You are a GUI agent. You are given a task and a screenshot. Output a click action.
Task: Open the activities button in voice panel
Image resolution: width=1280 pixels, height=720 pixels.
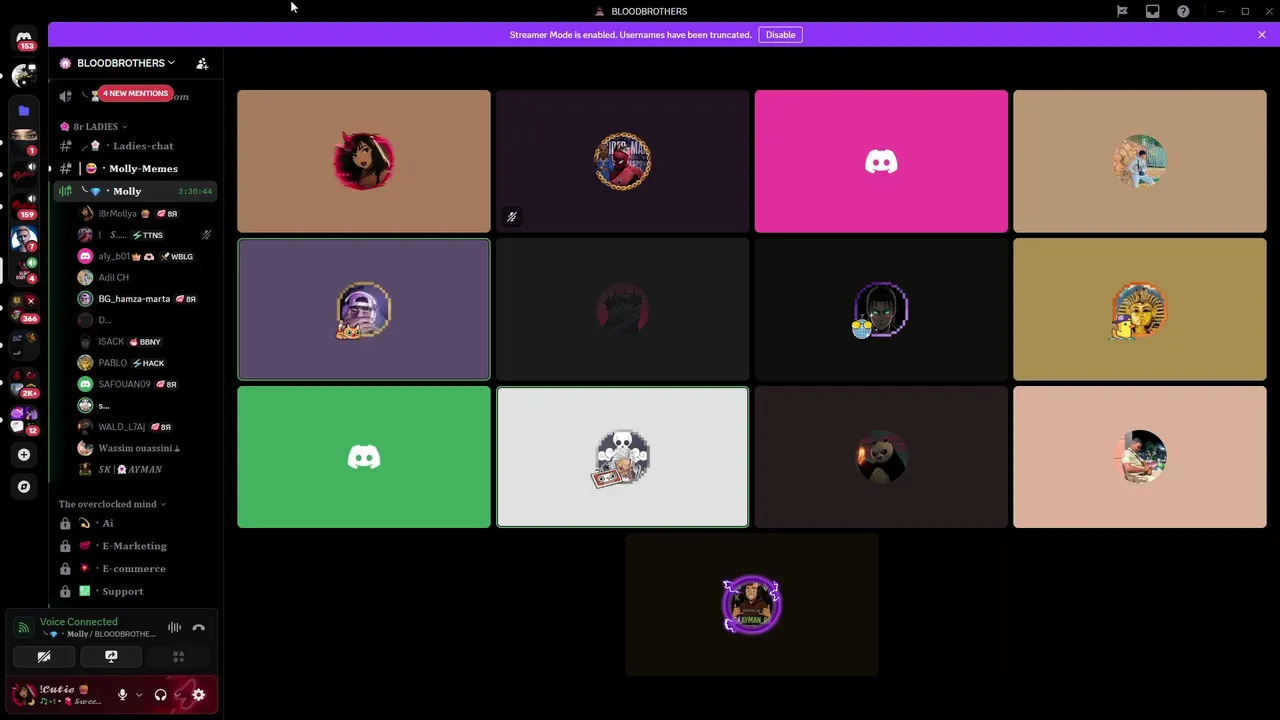tap(178, 657)
